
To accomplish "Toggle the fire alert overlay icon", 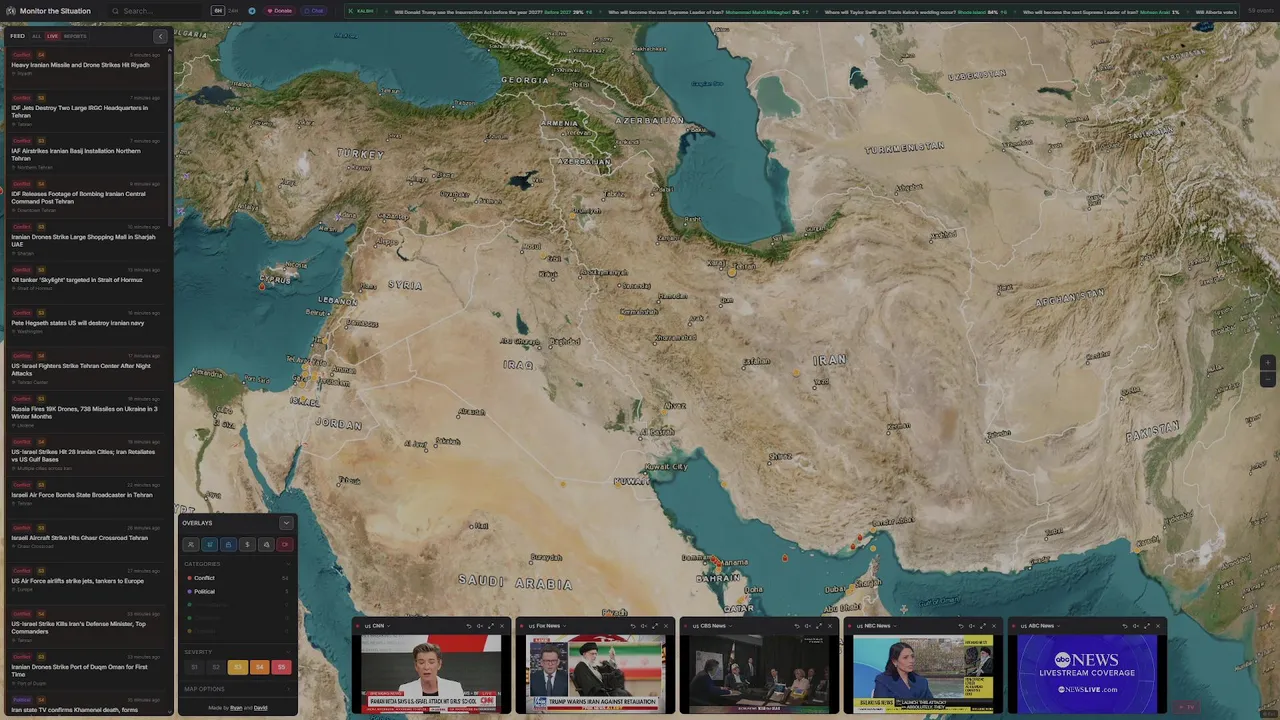I will 266,545.
